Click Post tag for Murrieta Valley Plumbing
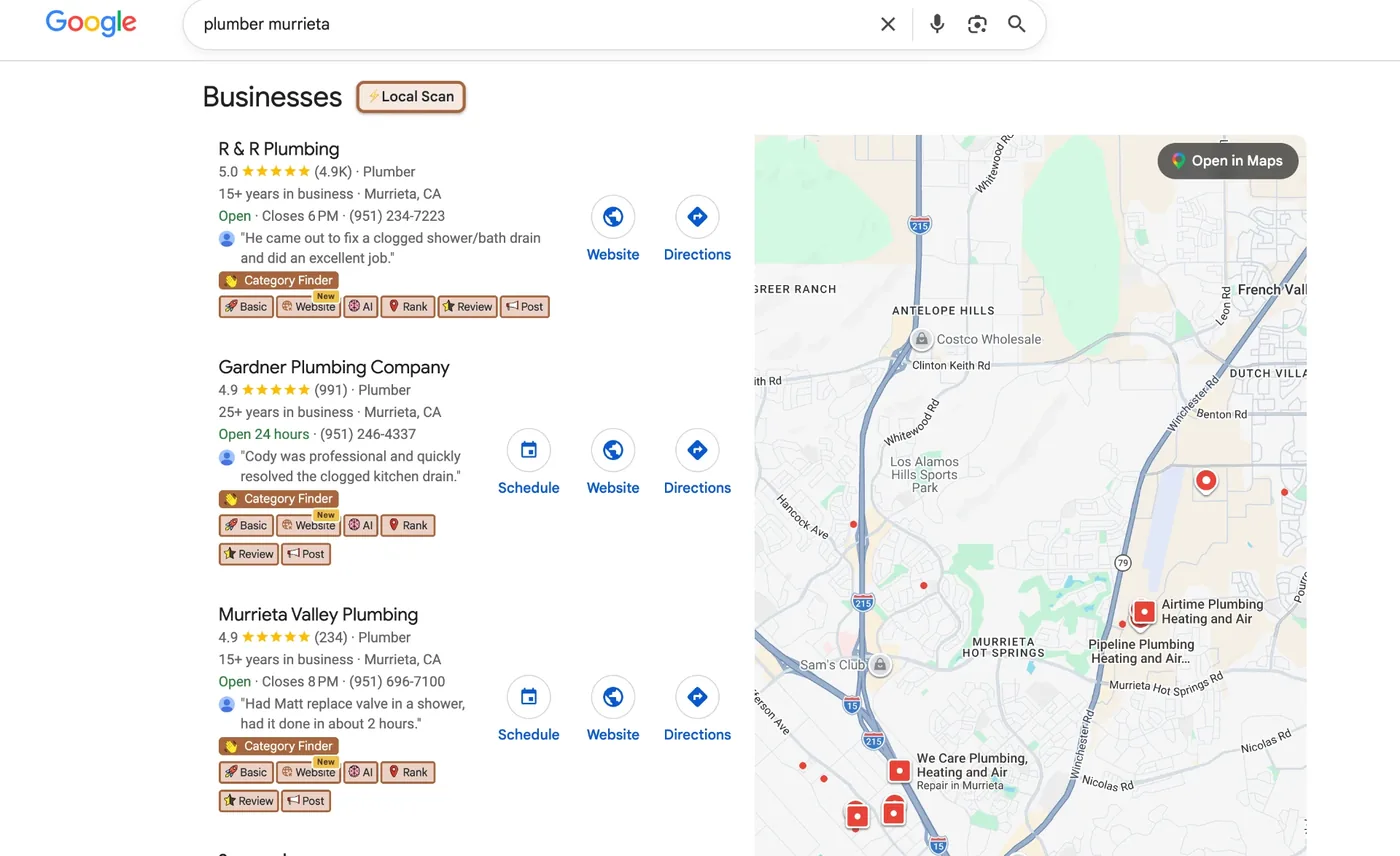 pyautogui.click(x=306, y=801)
